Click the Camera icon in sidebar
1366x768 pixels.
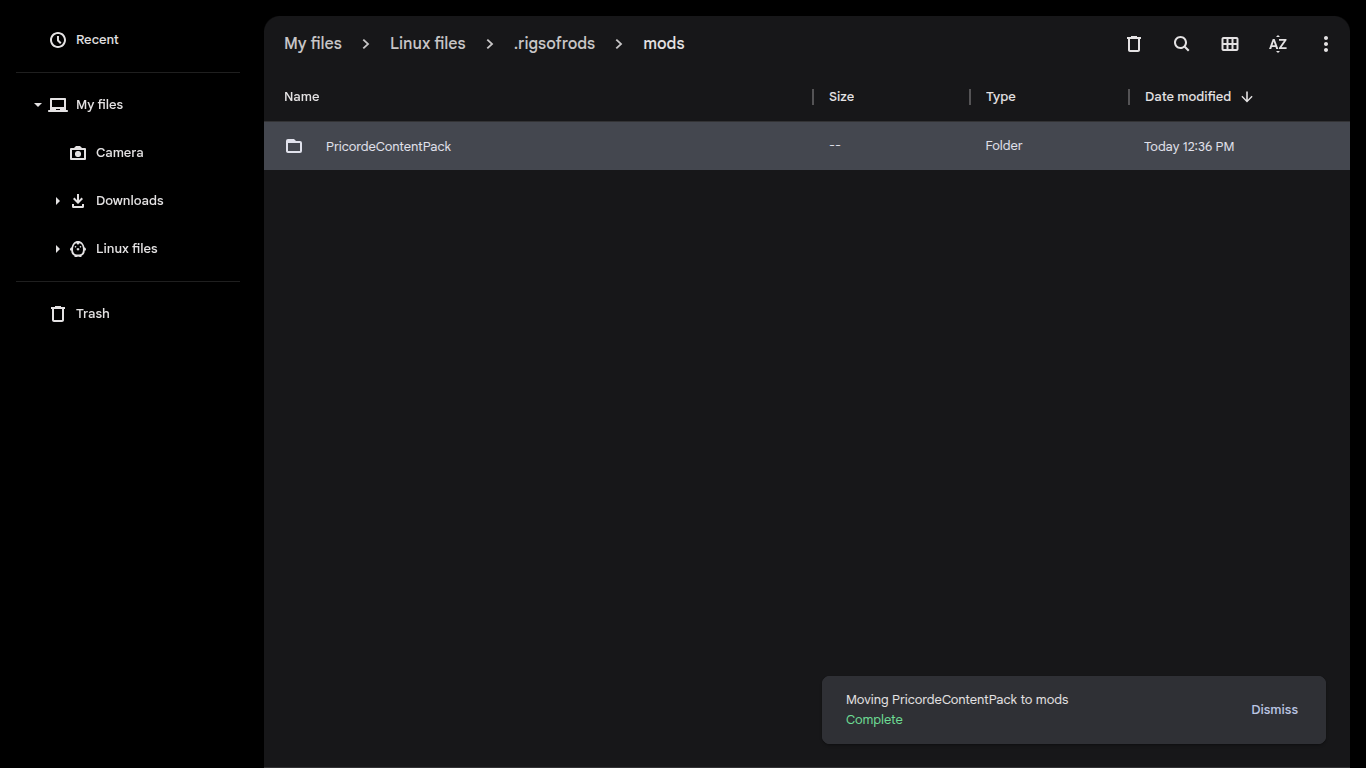(78, 153)
